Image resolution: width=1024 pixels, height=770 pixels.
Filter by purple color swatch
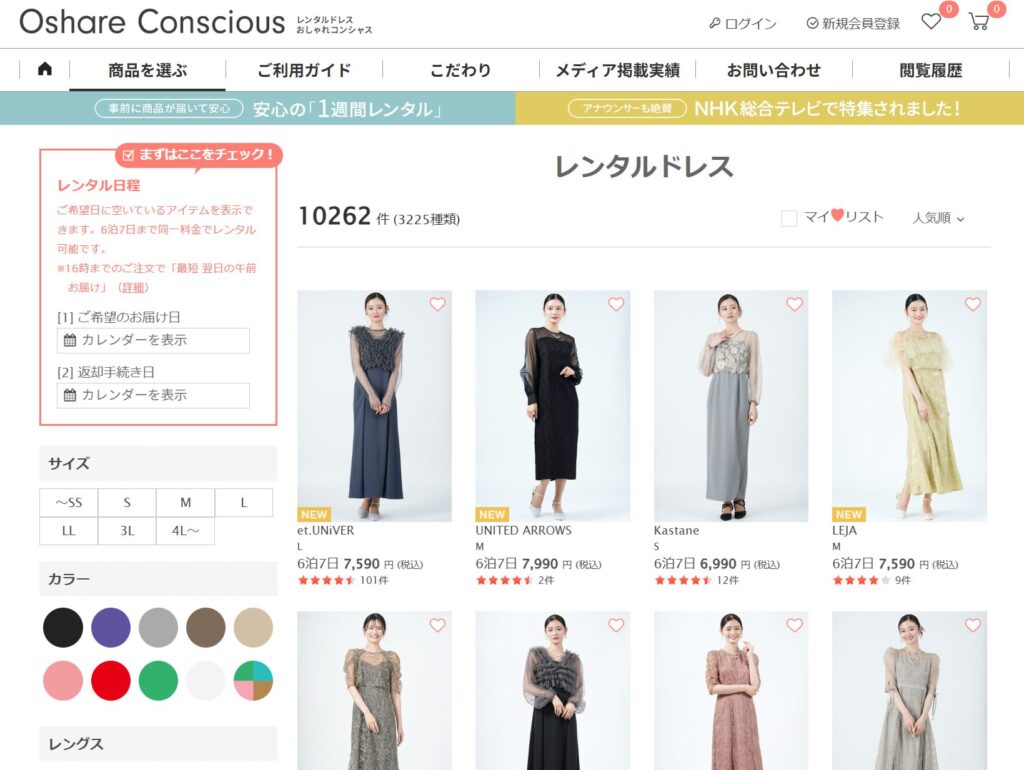[x=110, y=628]
